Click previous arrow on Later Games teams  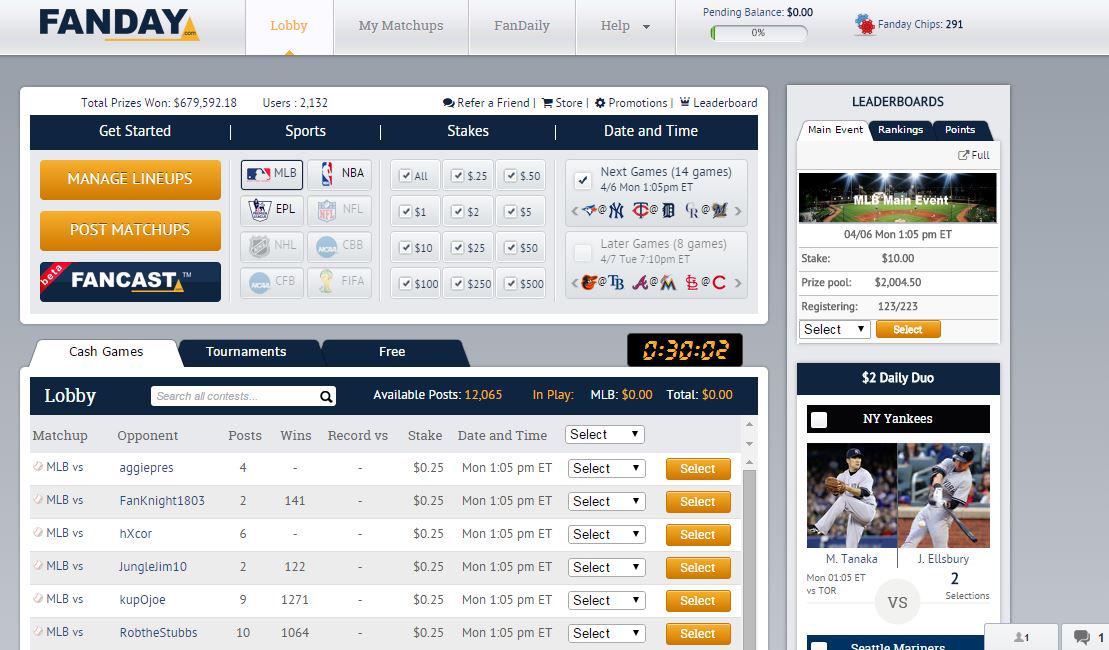(x=574, y=283)
